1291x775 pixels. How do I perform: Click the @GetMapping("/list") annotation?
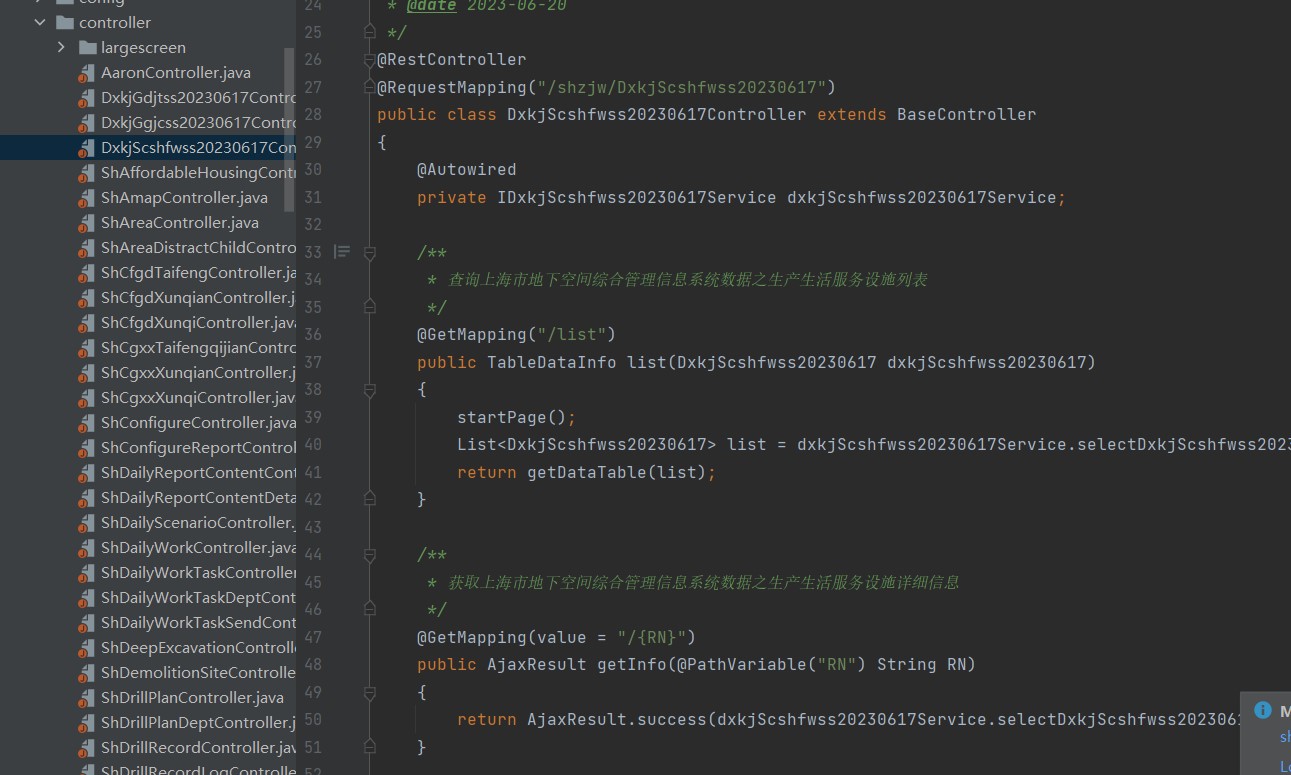click(x=517, y=334)
